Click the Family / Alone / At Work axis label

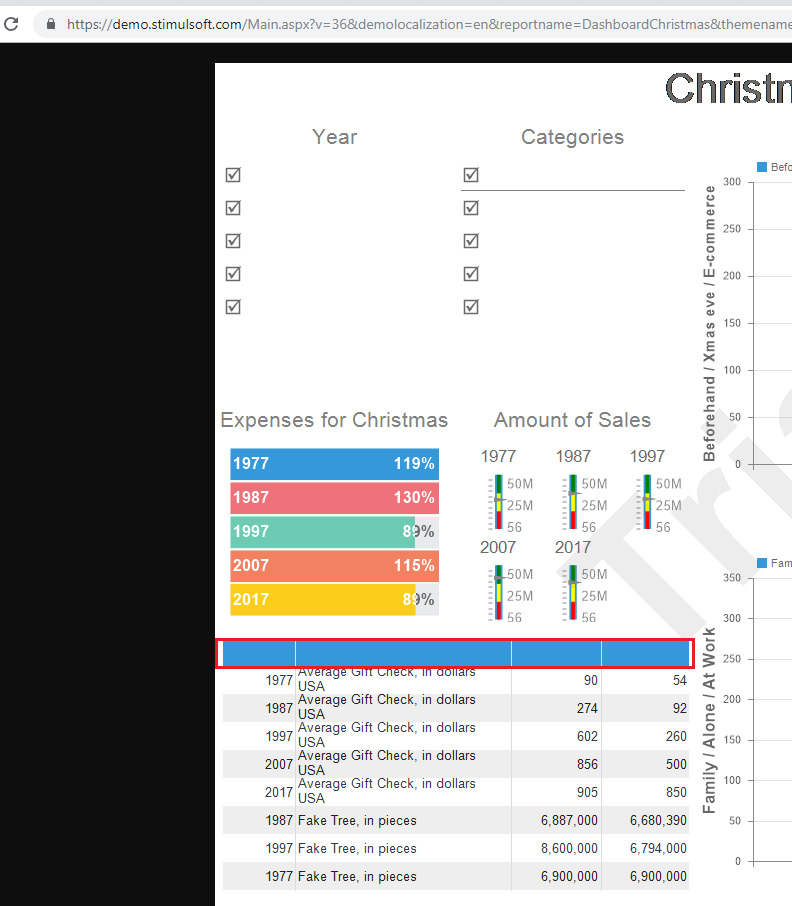pyautogui.click(x=709, y=721)
